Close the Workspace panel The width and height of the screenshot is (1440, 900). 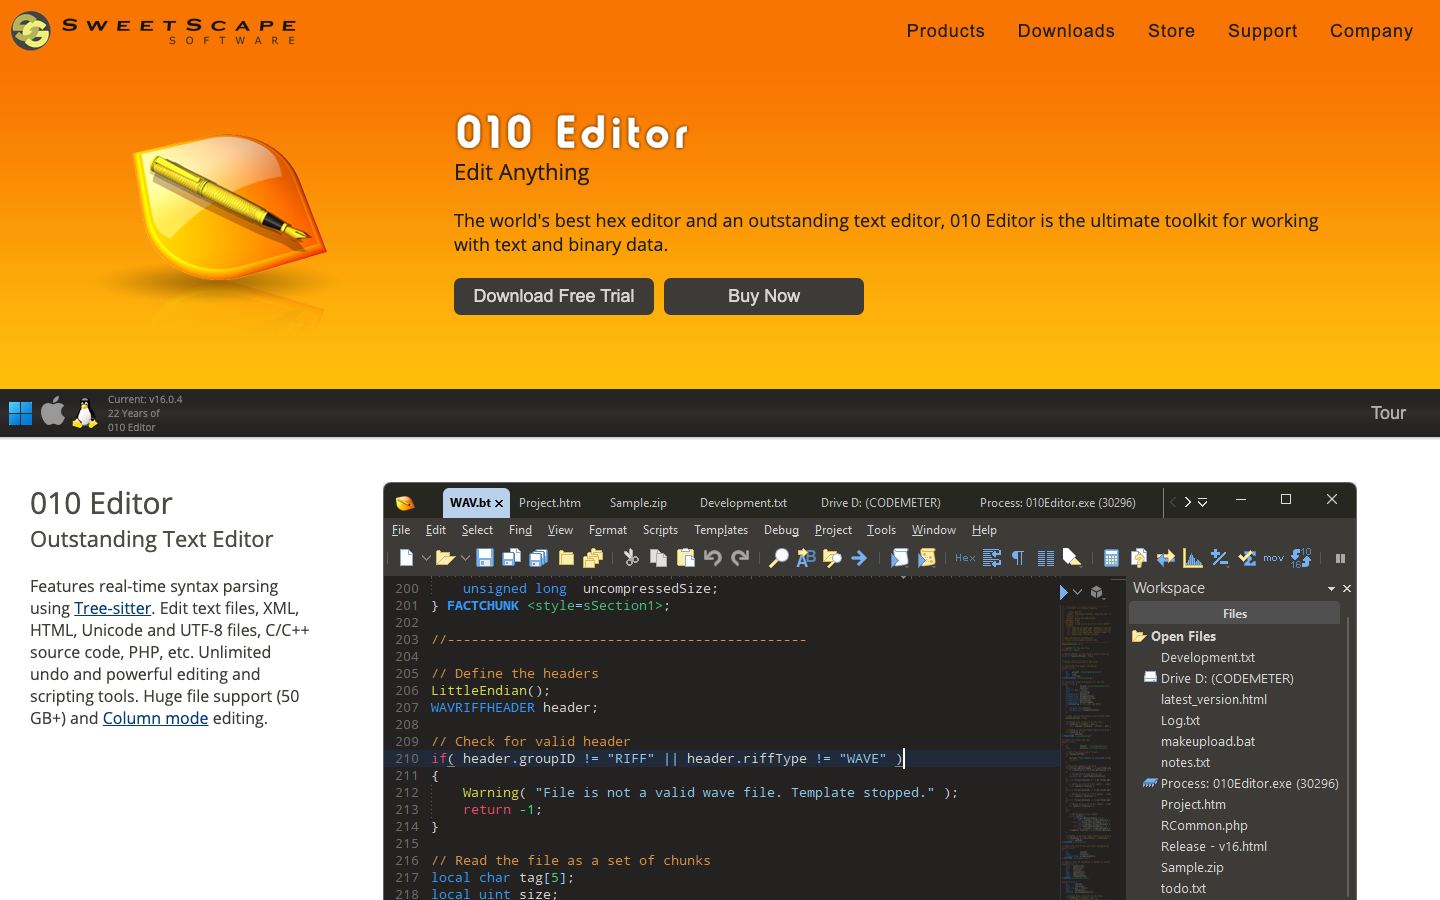[1347, 589]
